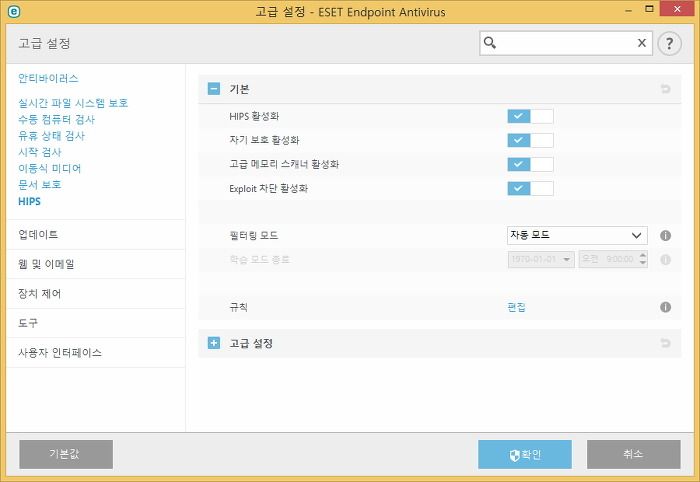
Task: Open the 안티바이러스 category
Action: tap(48, 79)
